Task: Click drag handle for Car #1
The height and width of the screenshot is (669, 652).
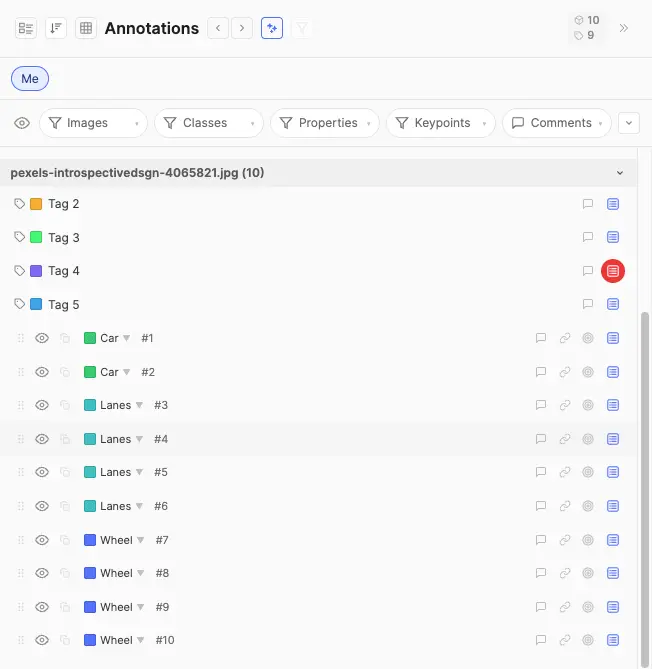Action: (20, 338)
